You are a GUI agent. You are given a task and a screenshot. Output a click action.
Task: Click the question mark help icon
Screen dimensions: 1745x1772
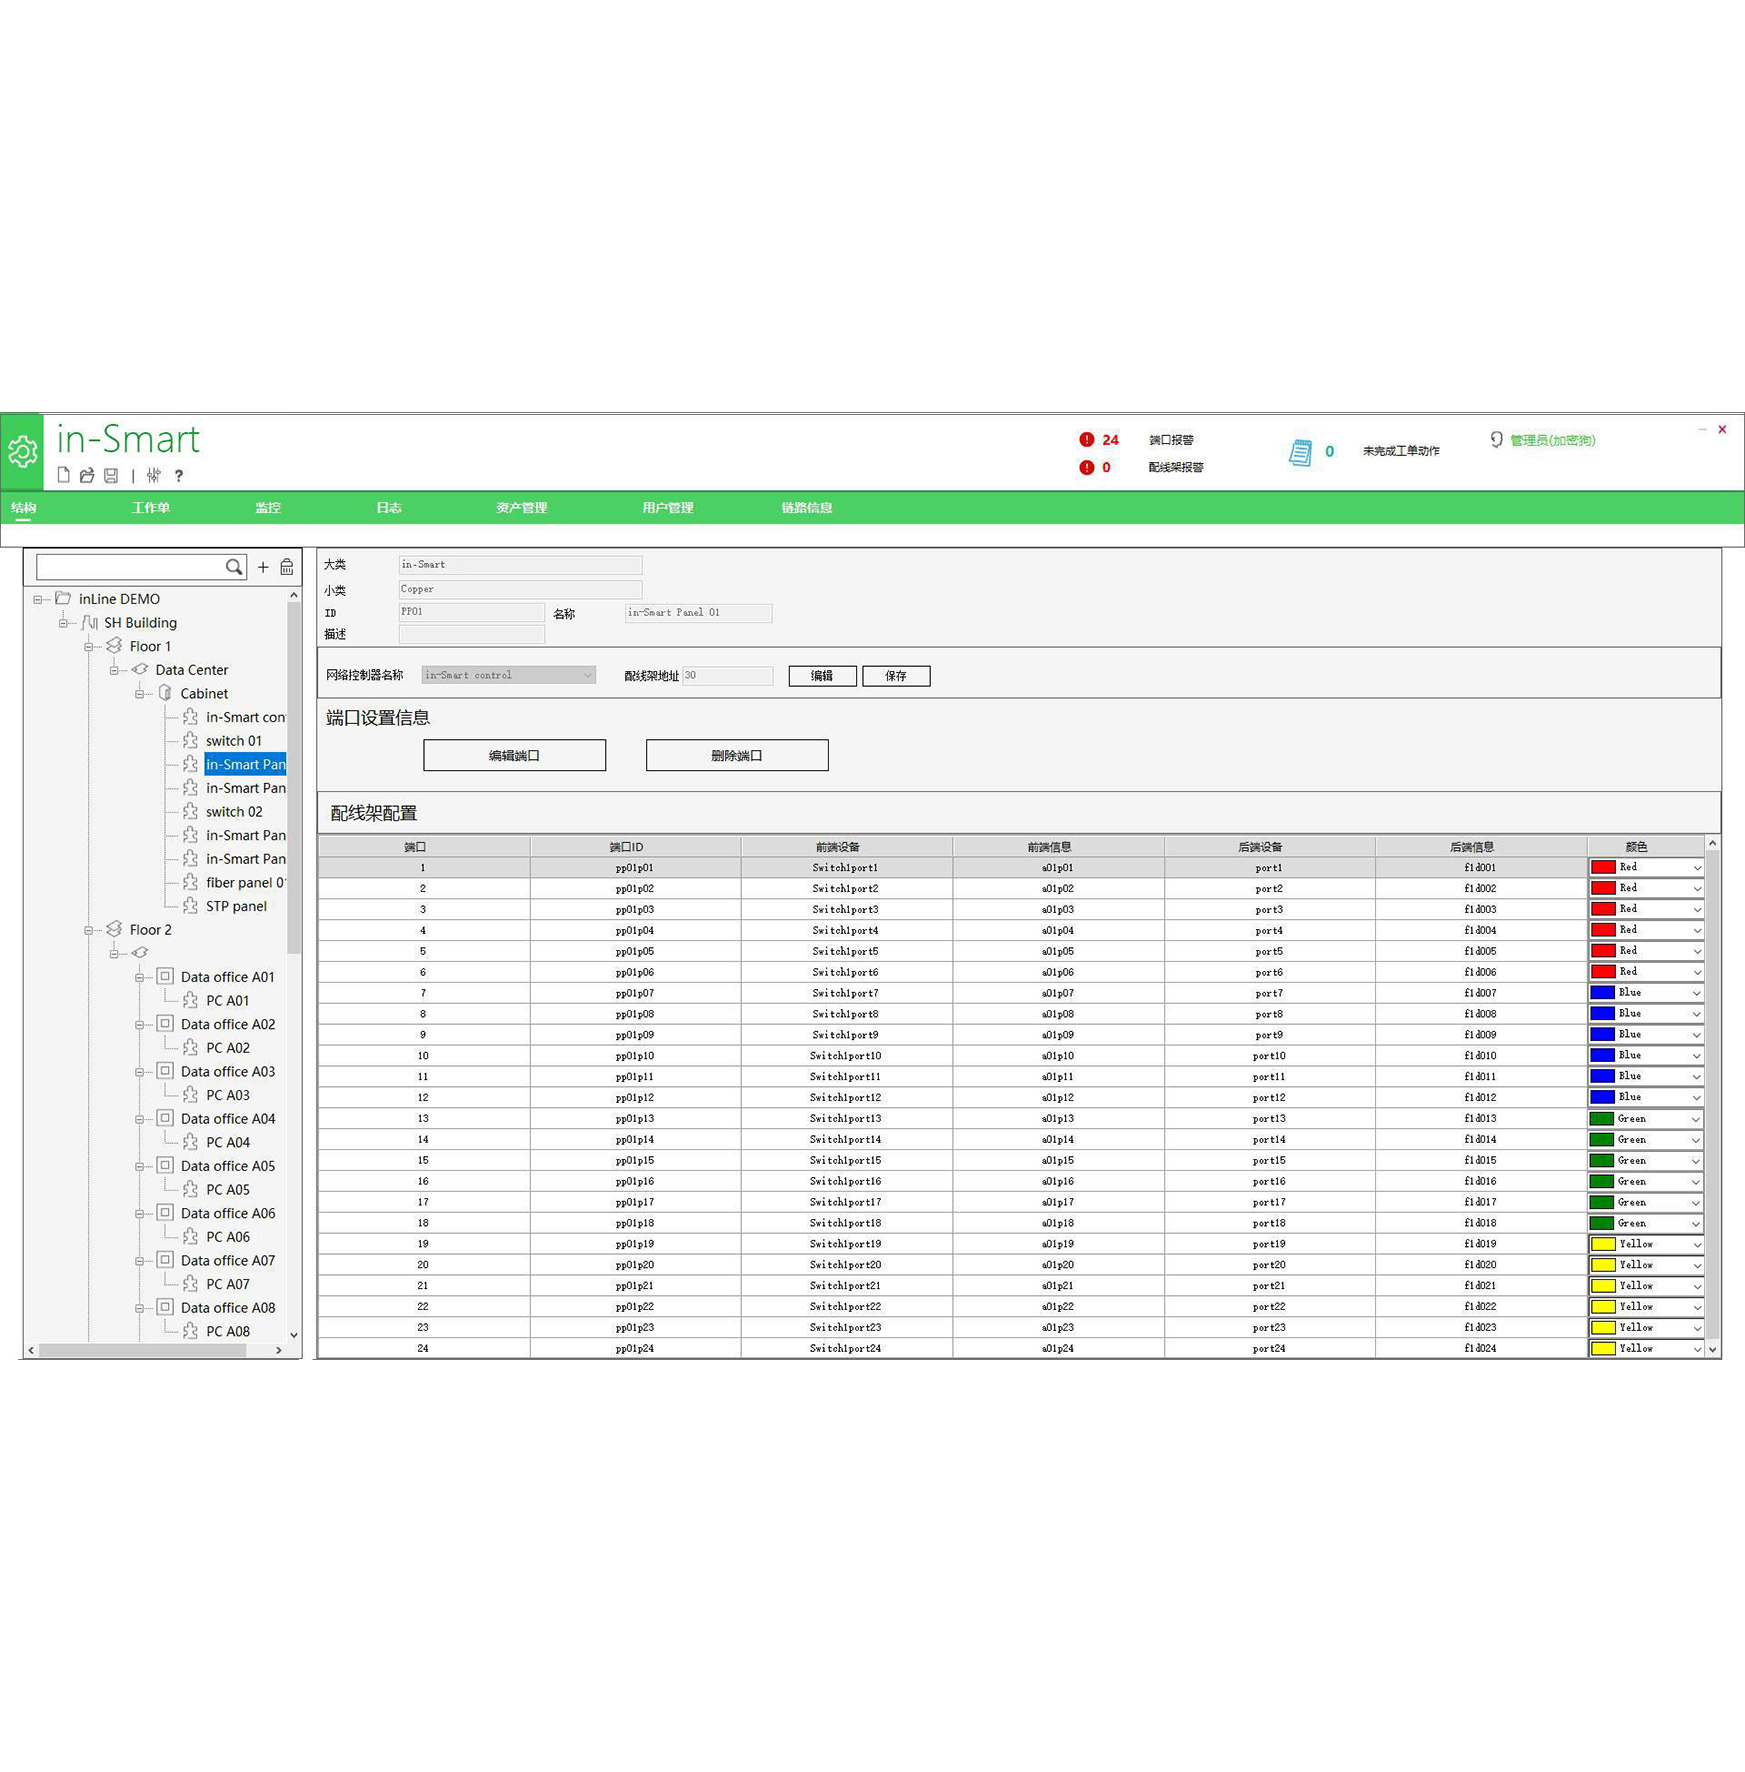point(179,476)
